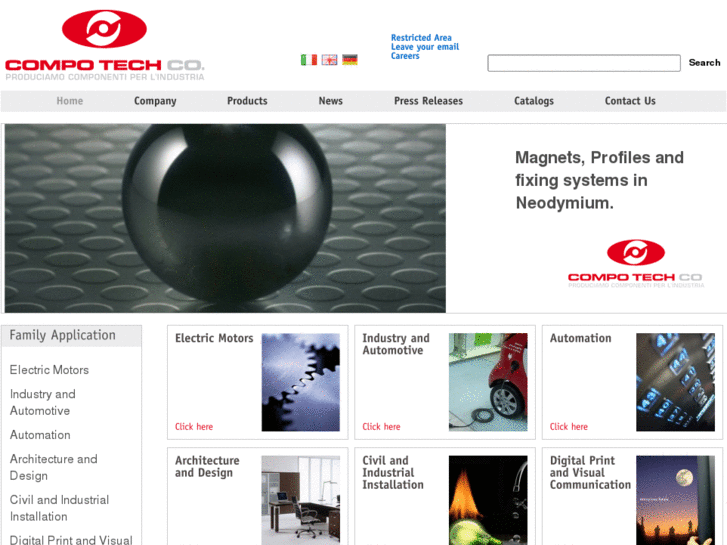Click Civil and Industrial Installation card title
The width and height of the screenshot is (727, 545).
click(393, 473)
